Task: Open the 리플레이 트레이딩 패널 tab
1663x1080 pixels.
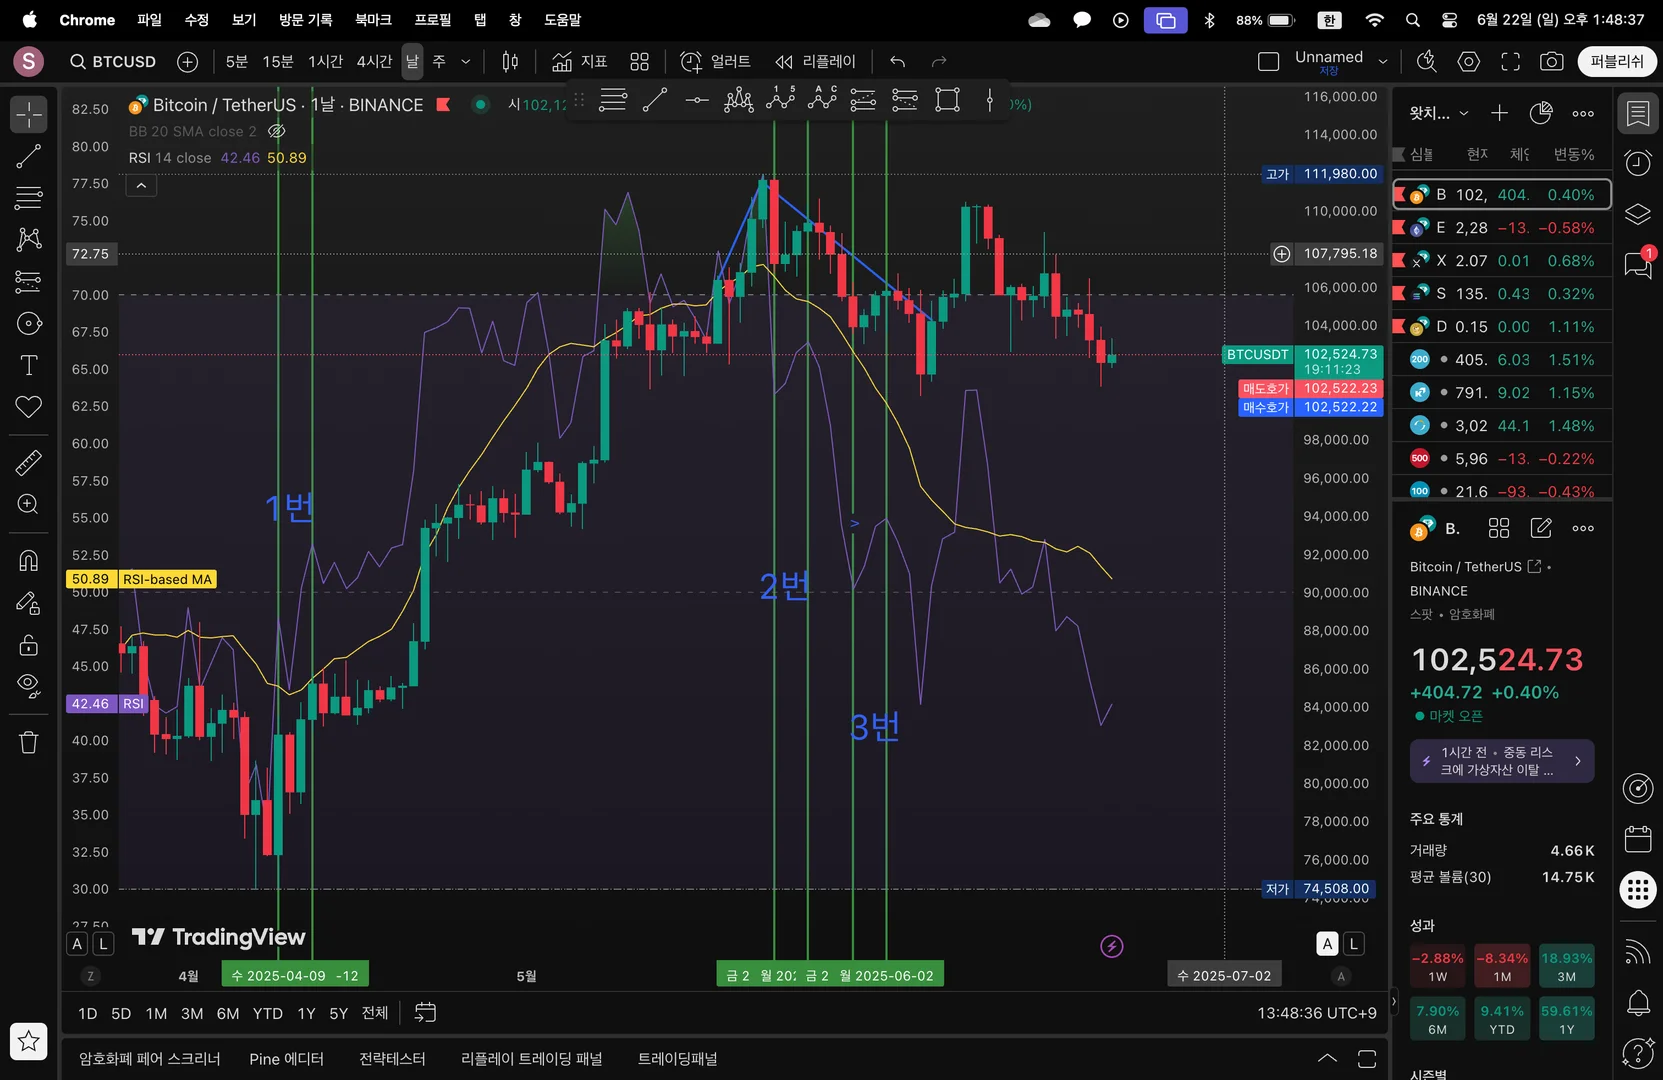Action: pyautogui.click(x=532, y=1059)
